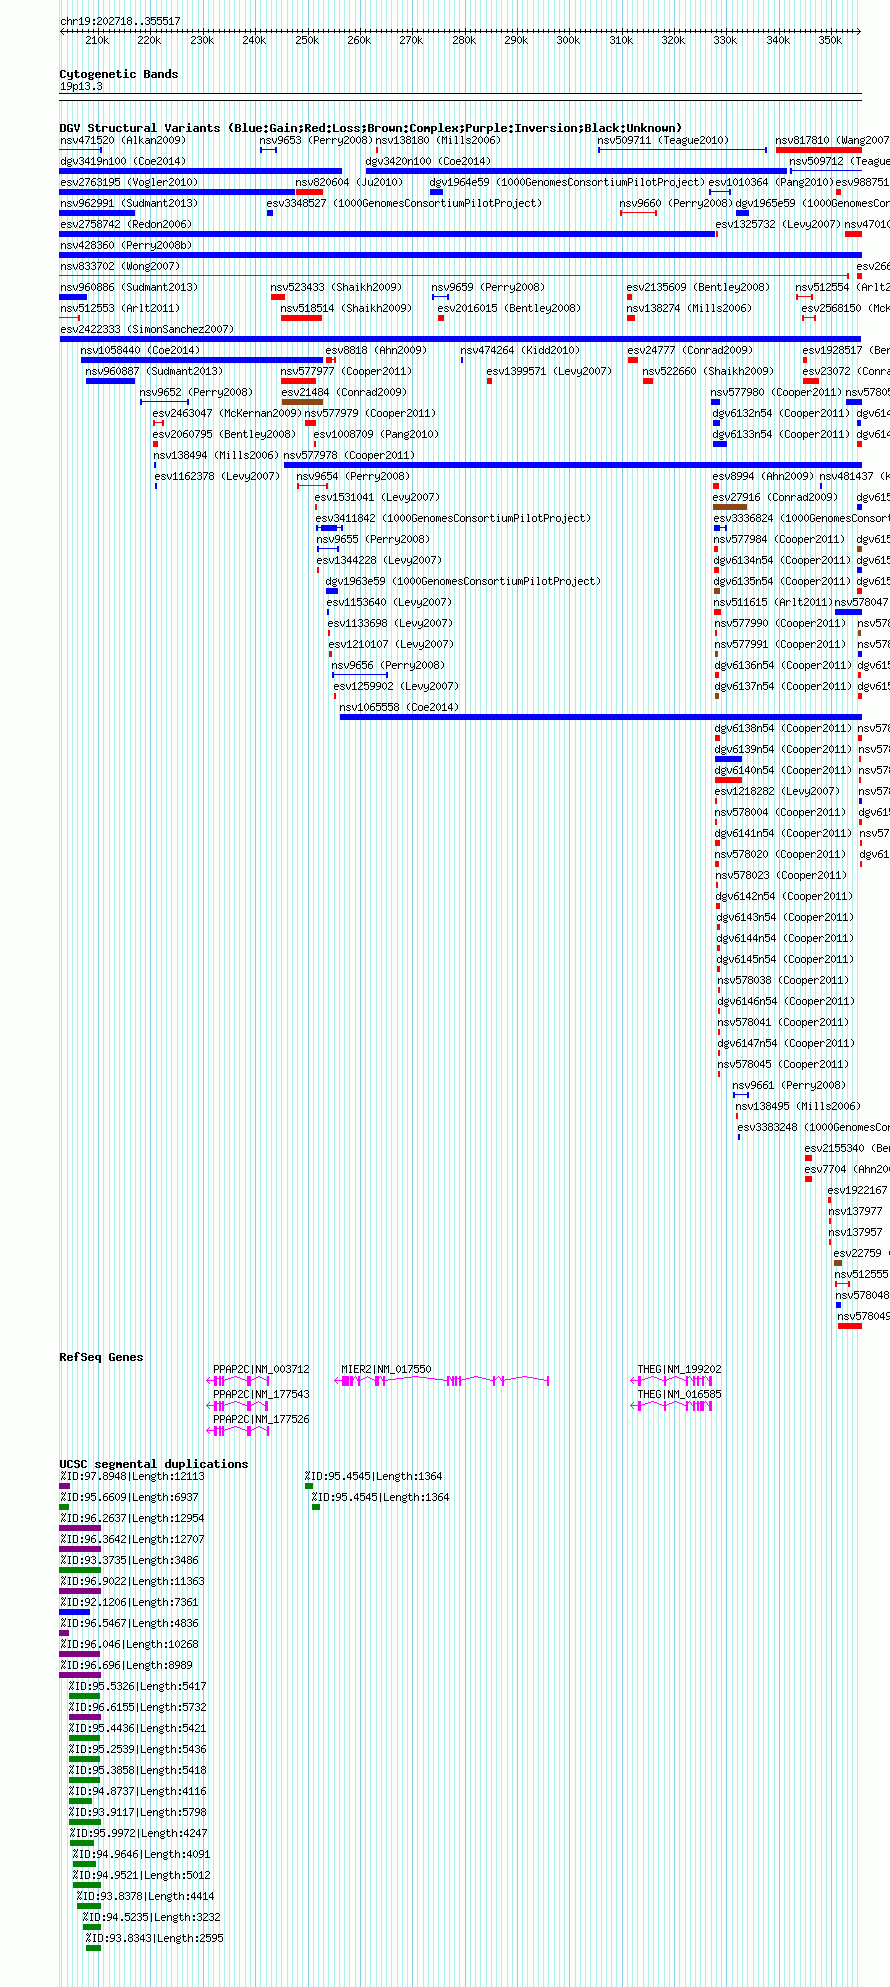The height and width of the screenshot is (1987, 890).
Task: Open the DGV Structural Variants track title
Action: coord(371,128)
